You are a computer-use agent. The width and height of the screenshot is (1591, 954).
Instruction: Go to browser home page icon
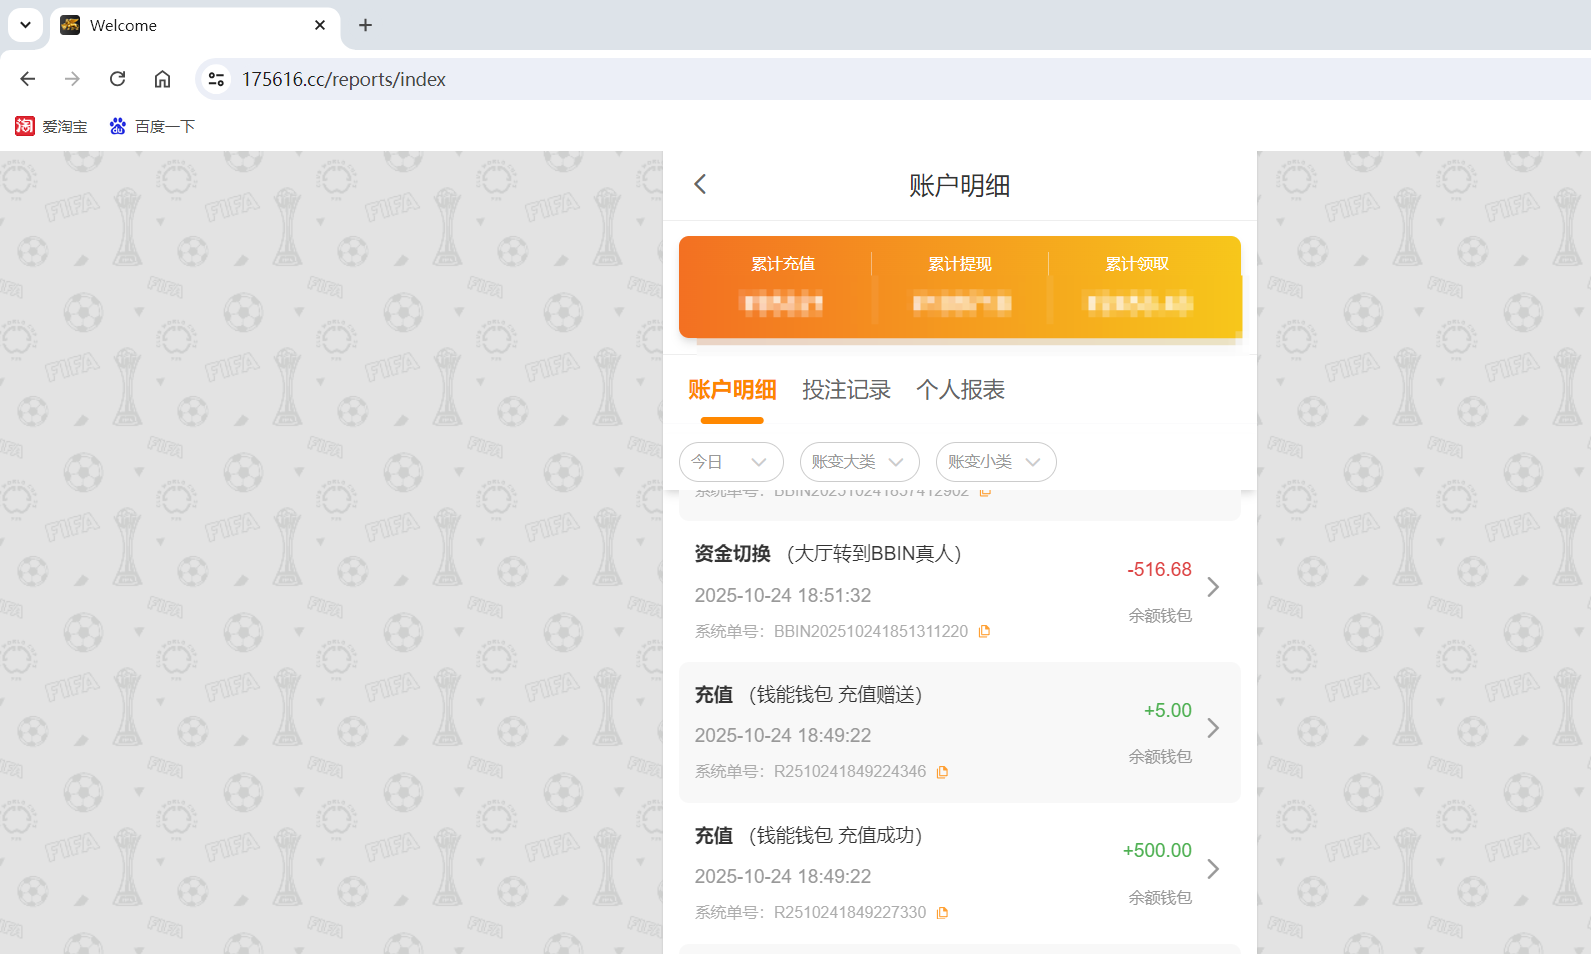click(x=162, y=79)
